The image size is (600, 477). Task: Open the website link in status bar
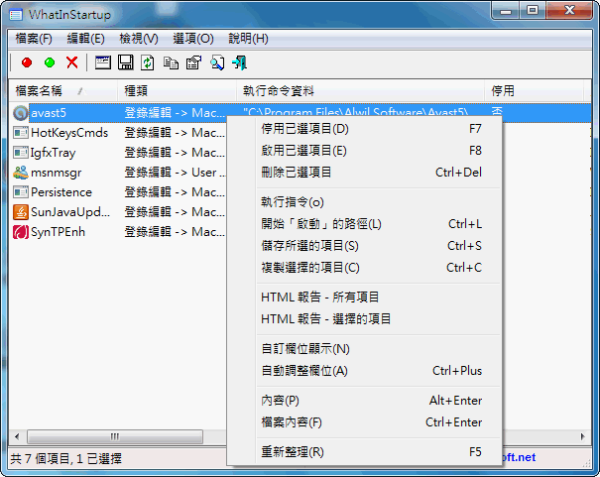pyautogui.click(x=518, y=457)
